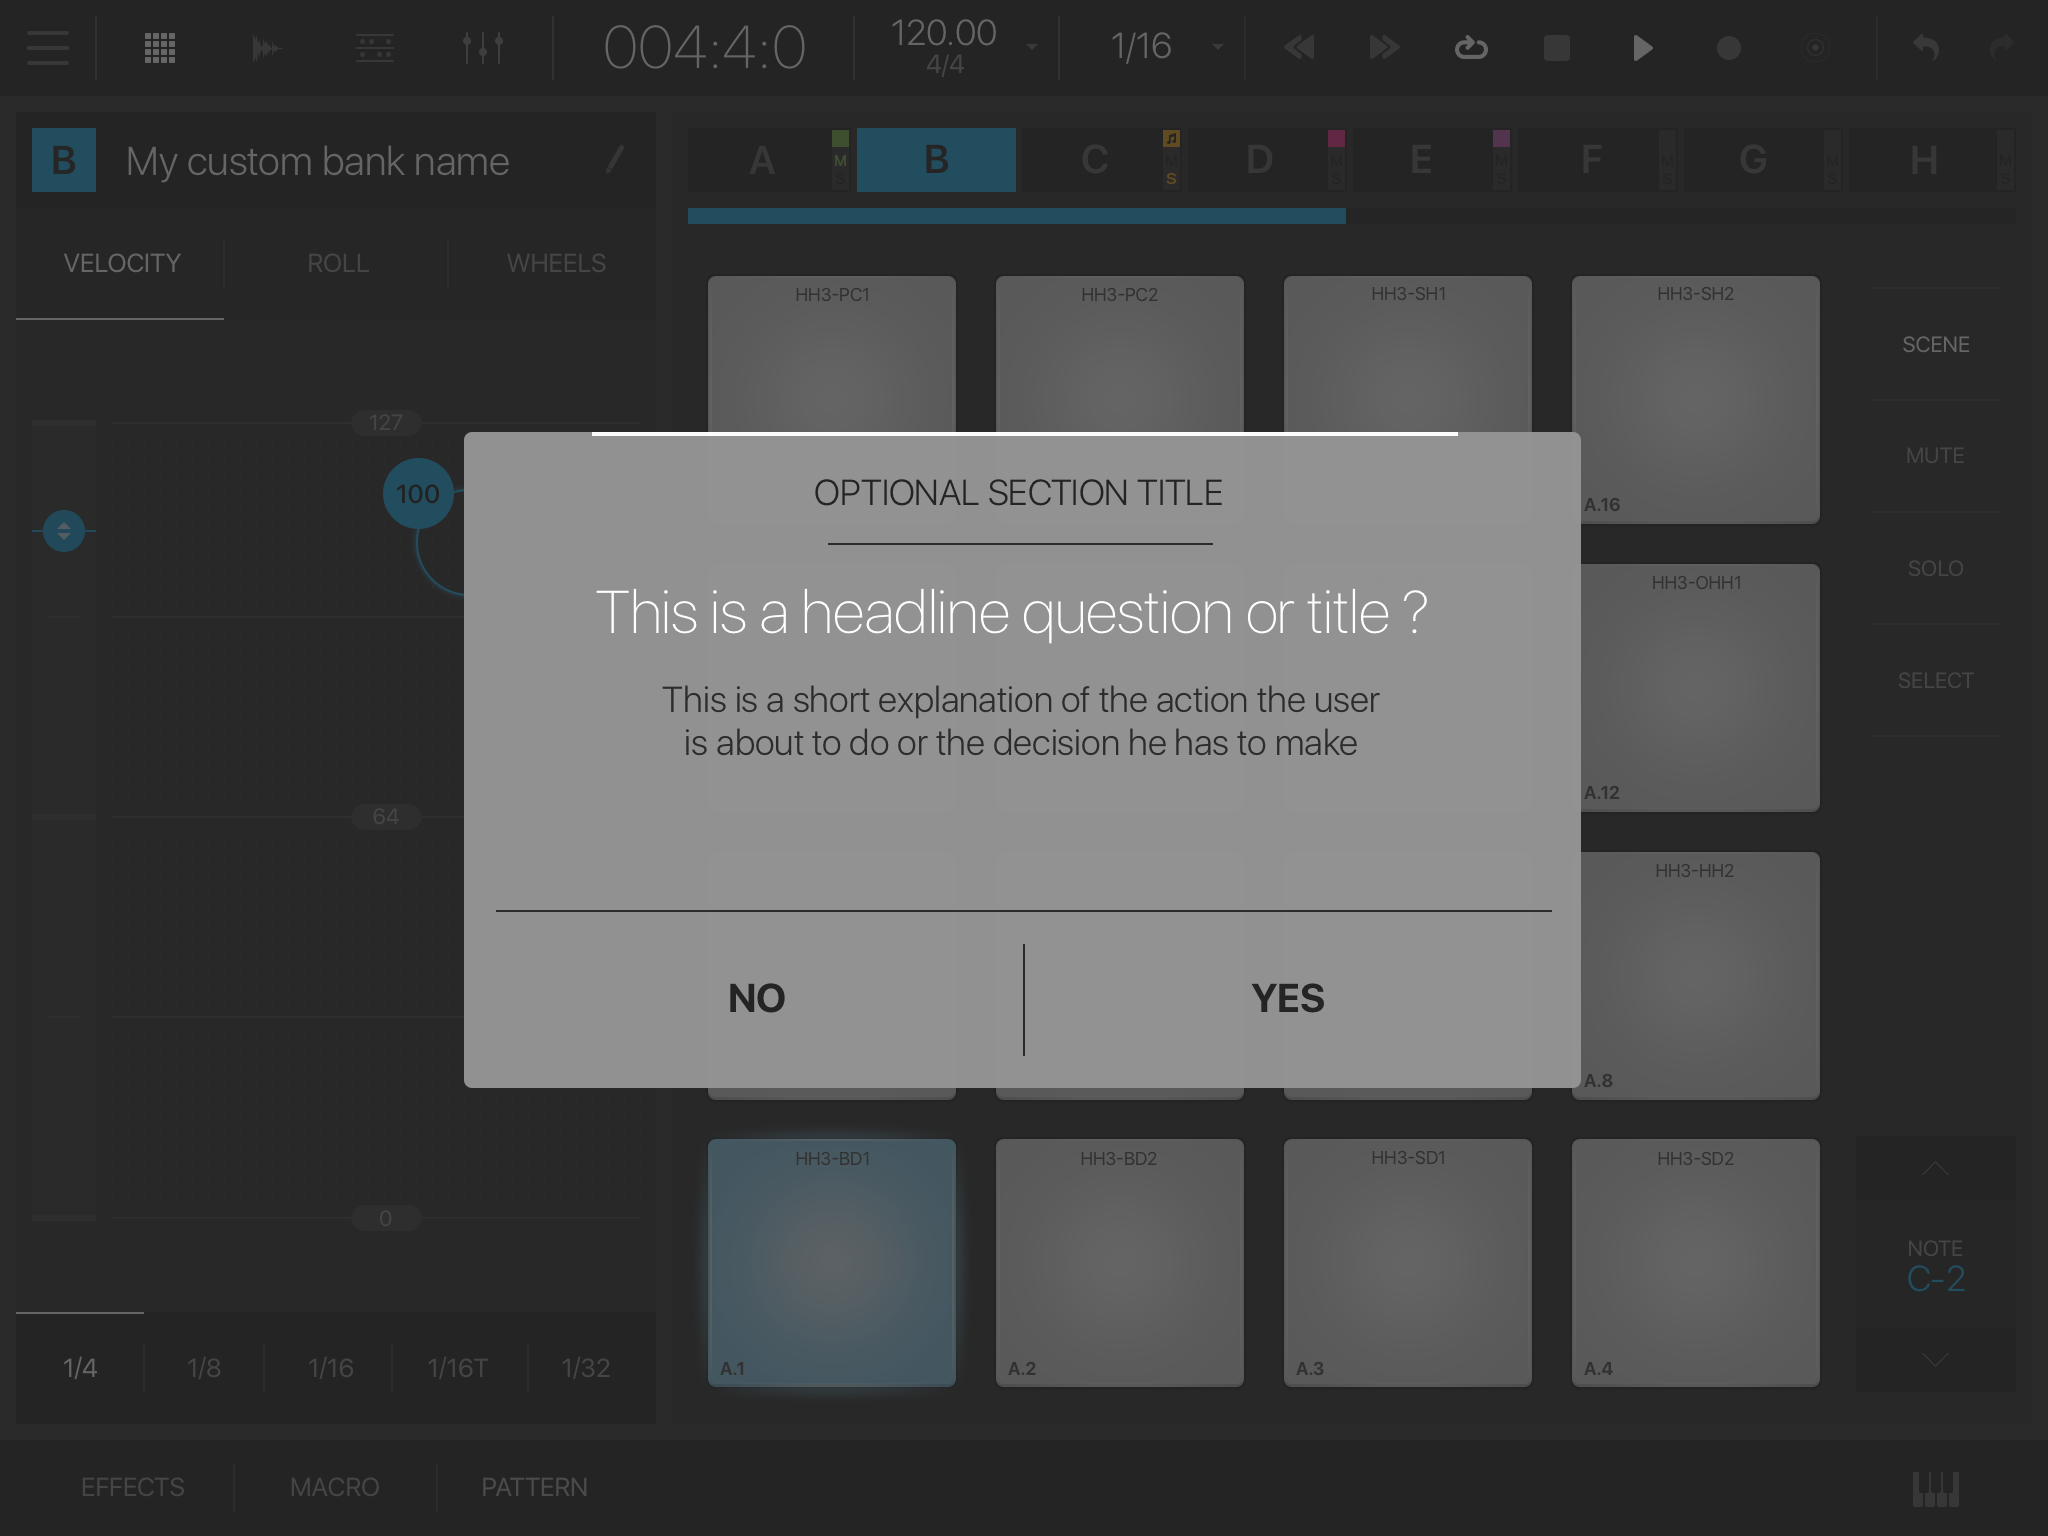Click the record button
The width and height of the screenshot is (2048, 1536).
pos(1728,47)
